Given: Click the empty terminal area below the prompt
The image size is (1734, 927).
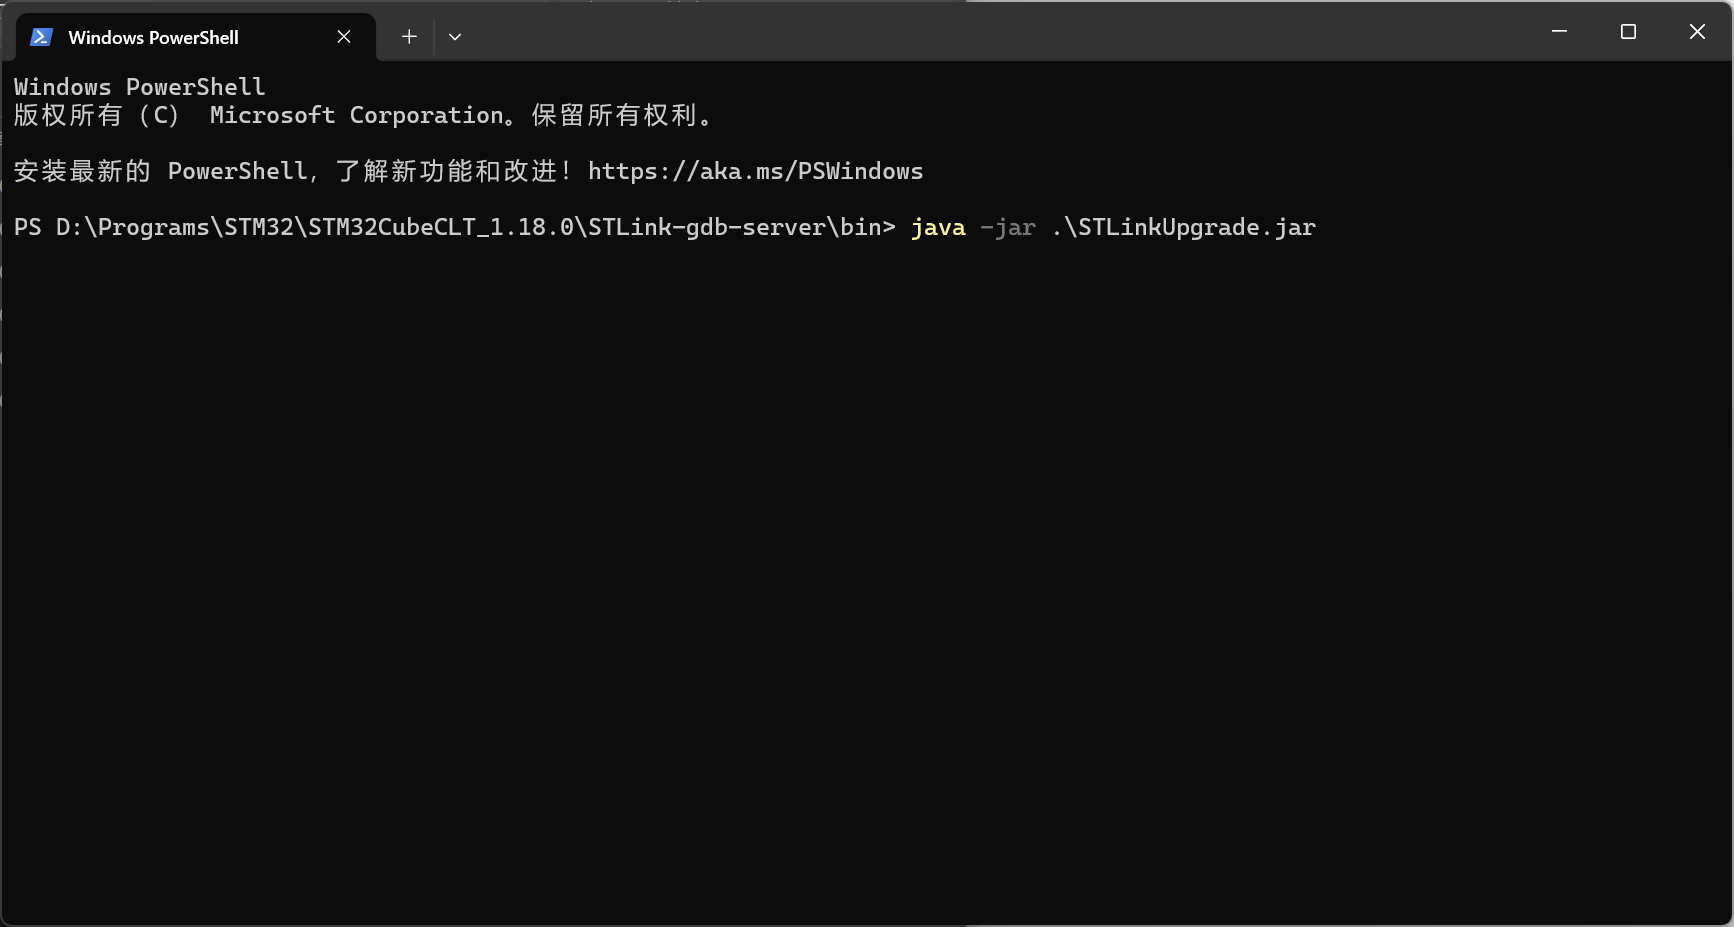Looking at the screenshot, I should (x=866, y=580).
